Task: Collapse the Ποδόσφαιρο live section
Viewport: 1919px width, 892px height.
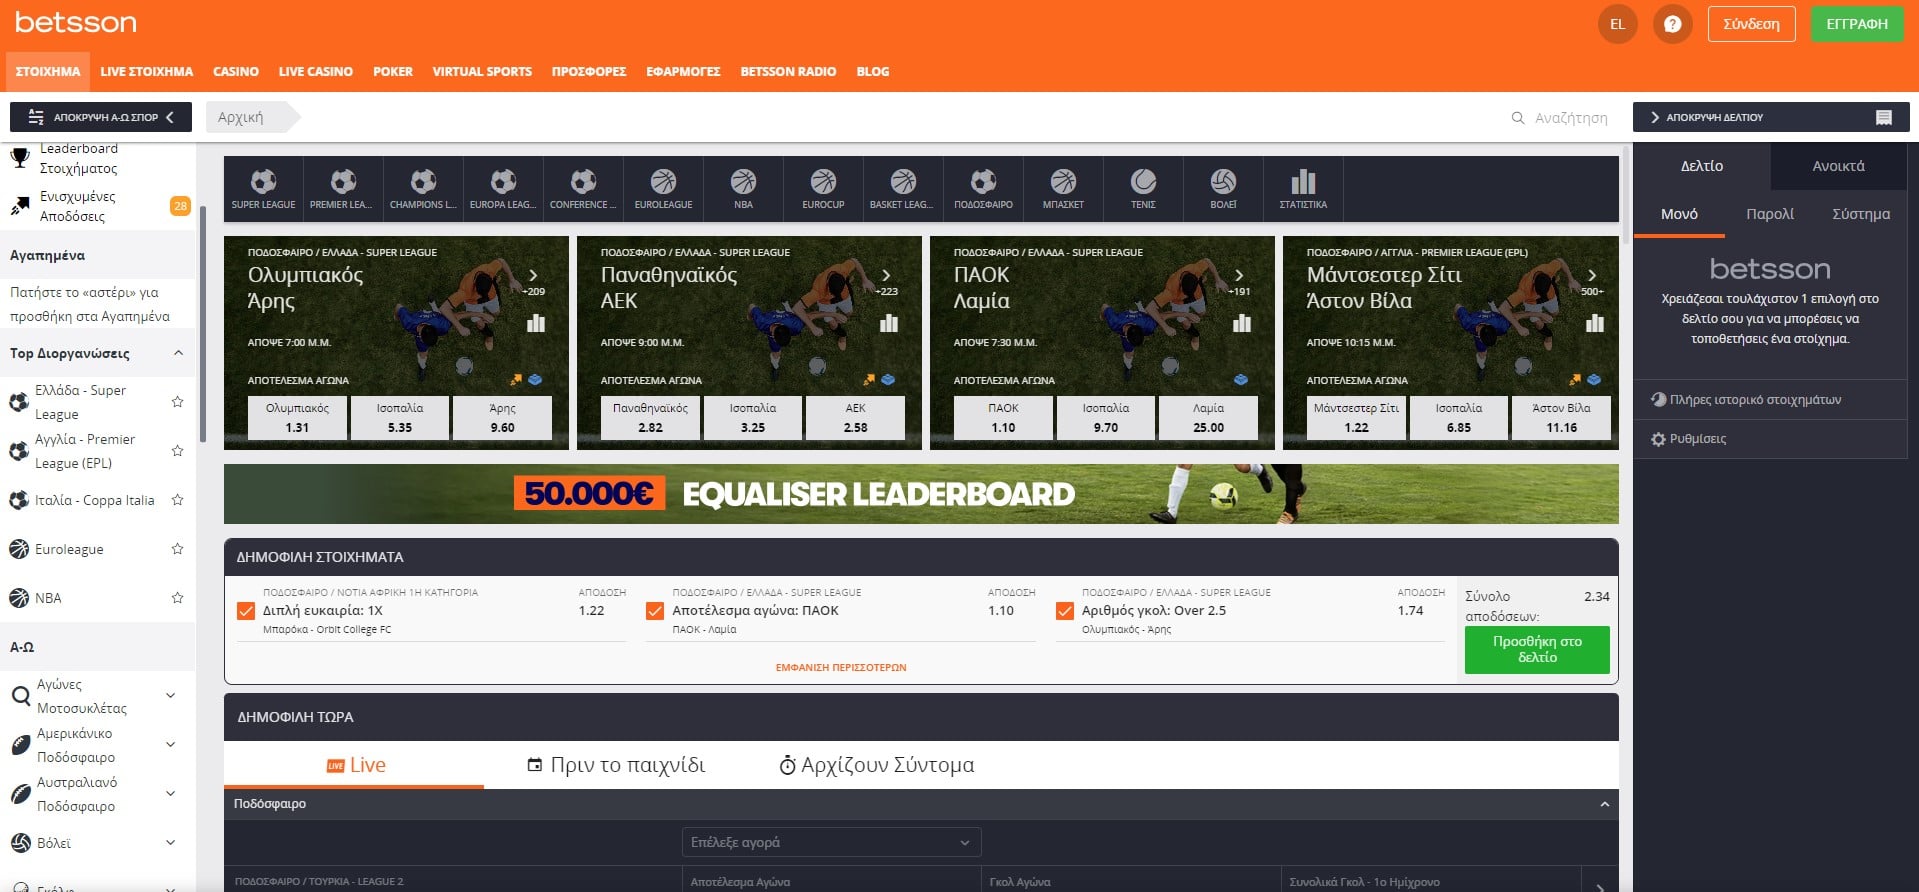Action: click(1604, 804)
